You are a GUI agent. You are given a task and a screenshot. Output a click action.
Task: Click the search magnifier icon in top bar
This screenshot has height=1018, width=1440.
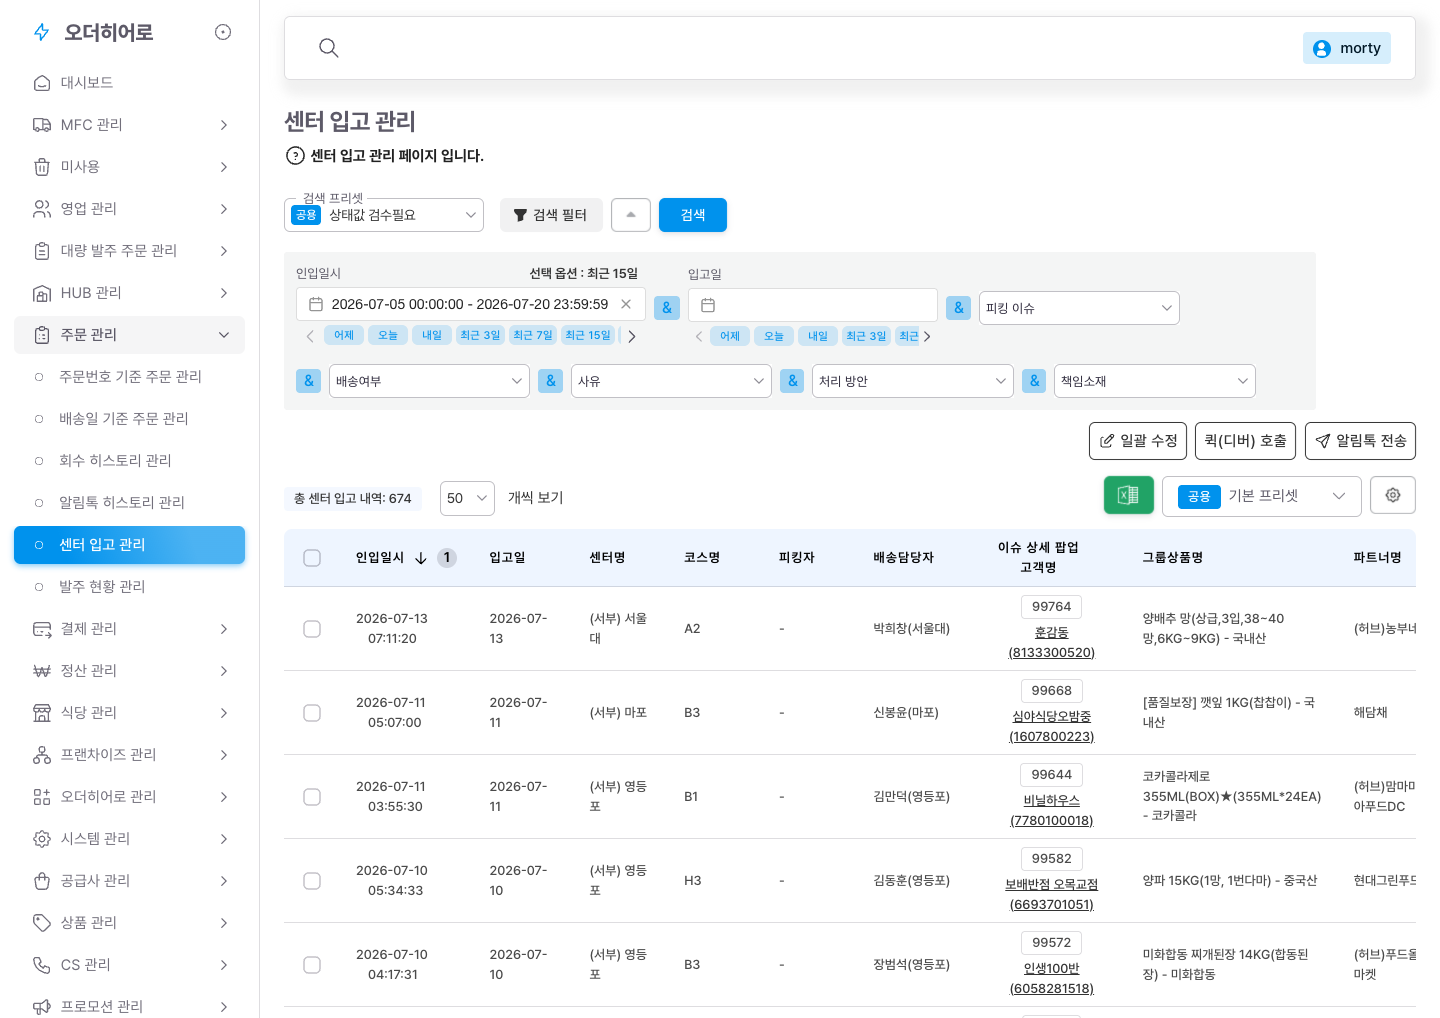pos(328,48)
